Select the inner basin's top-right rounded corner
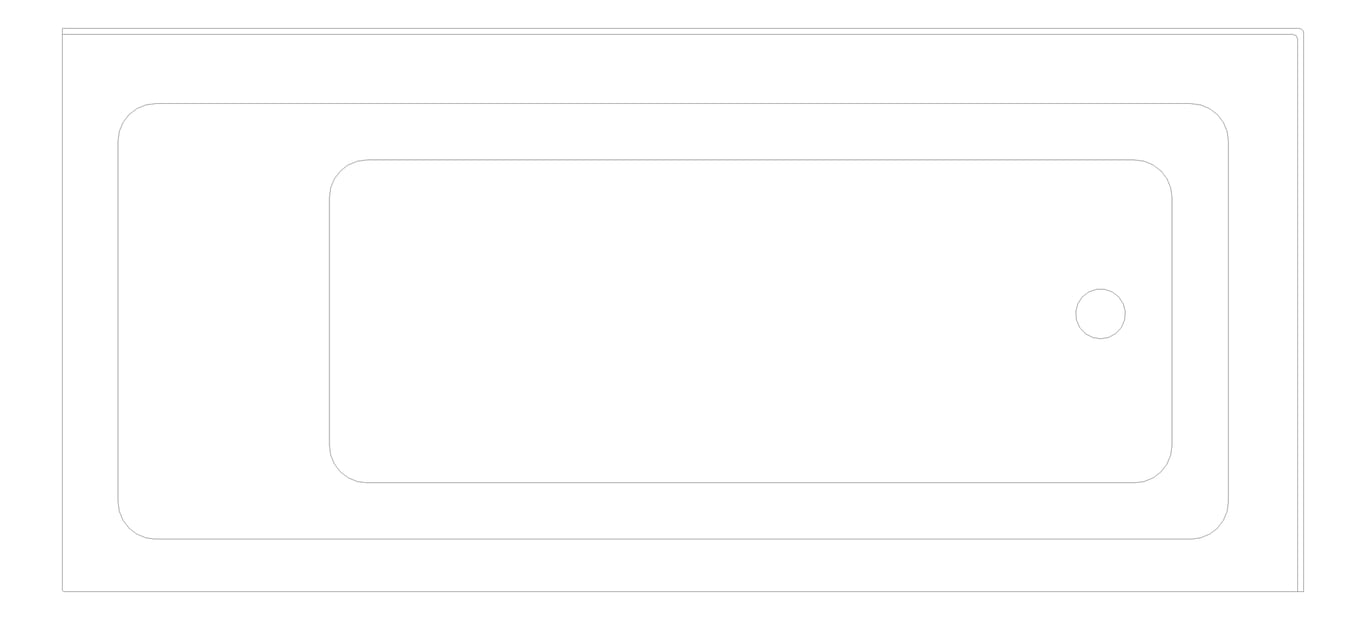The image size is (1366, 620). pyautogui.click(x=1161, y=171)
